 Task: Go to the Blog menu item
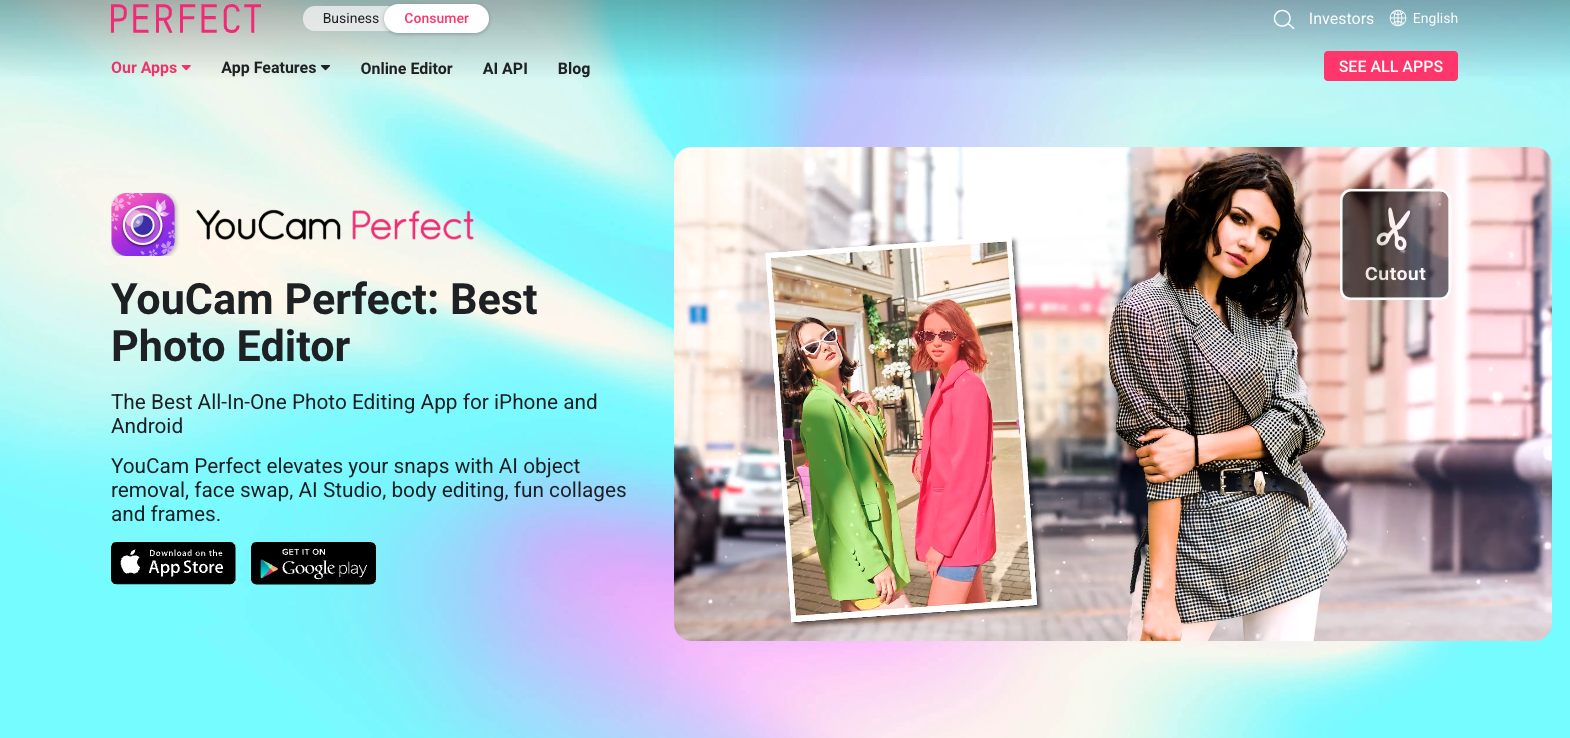click(x=574, y=68)
